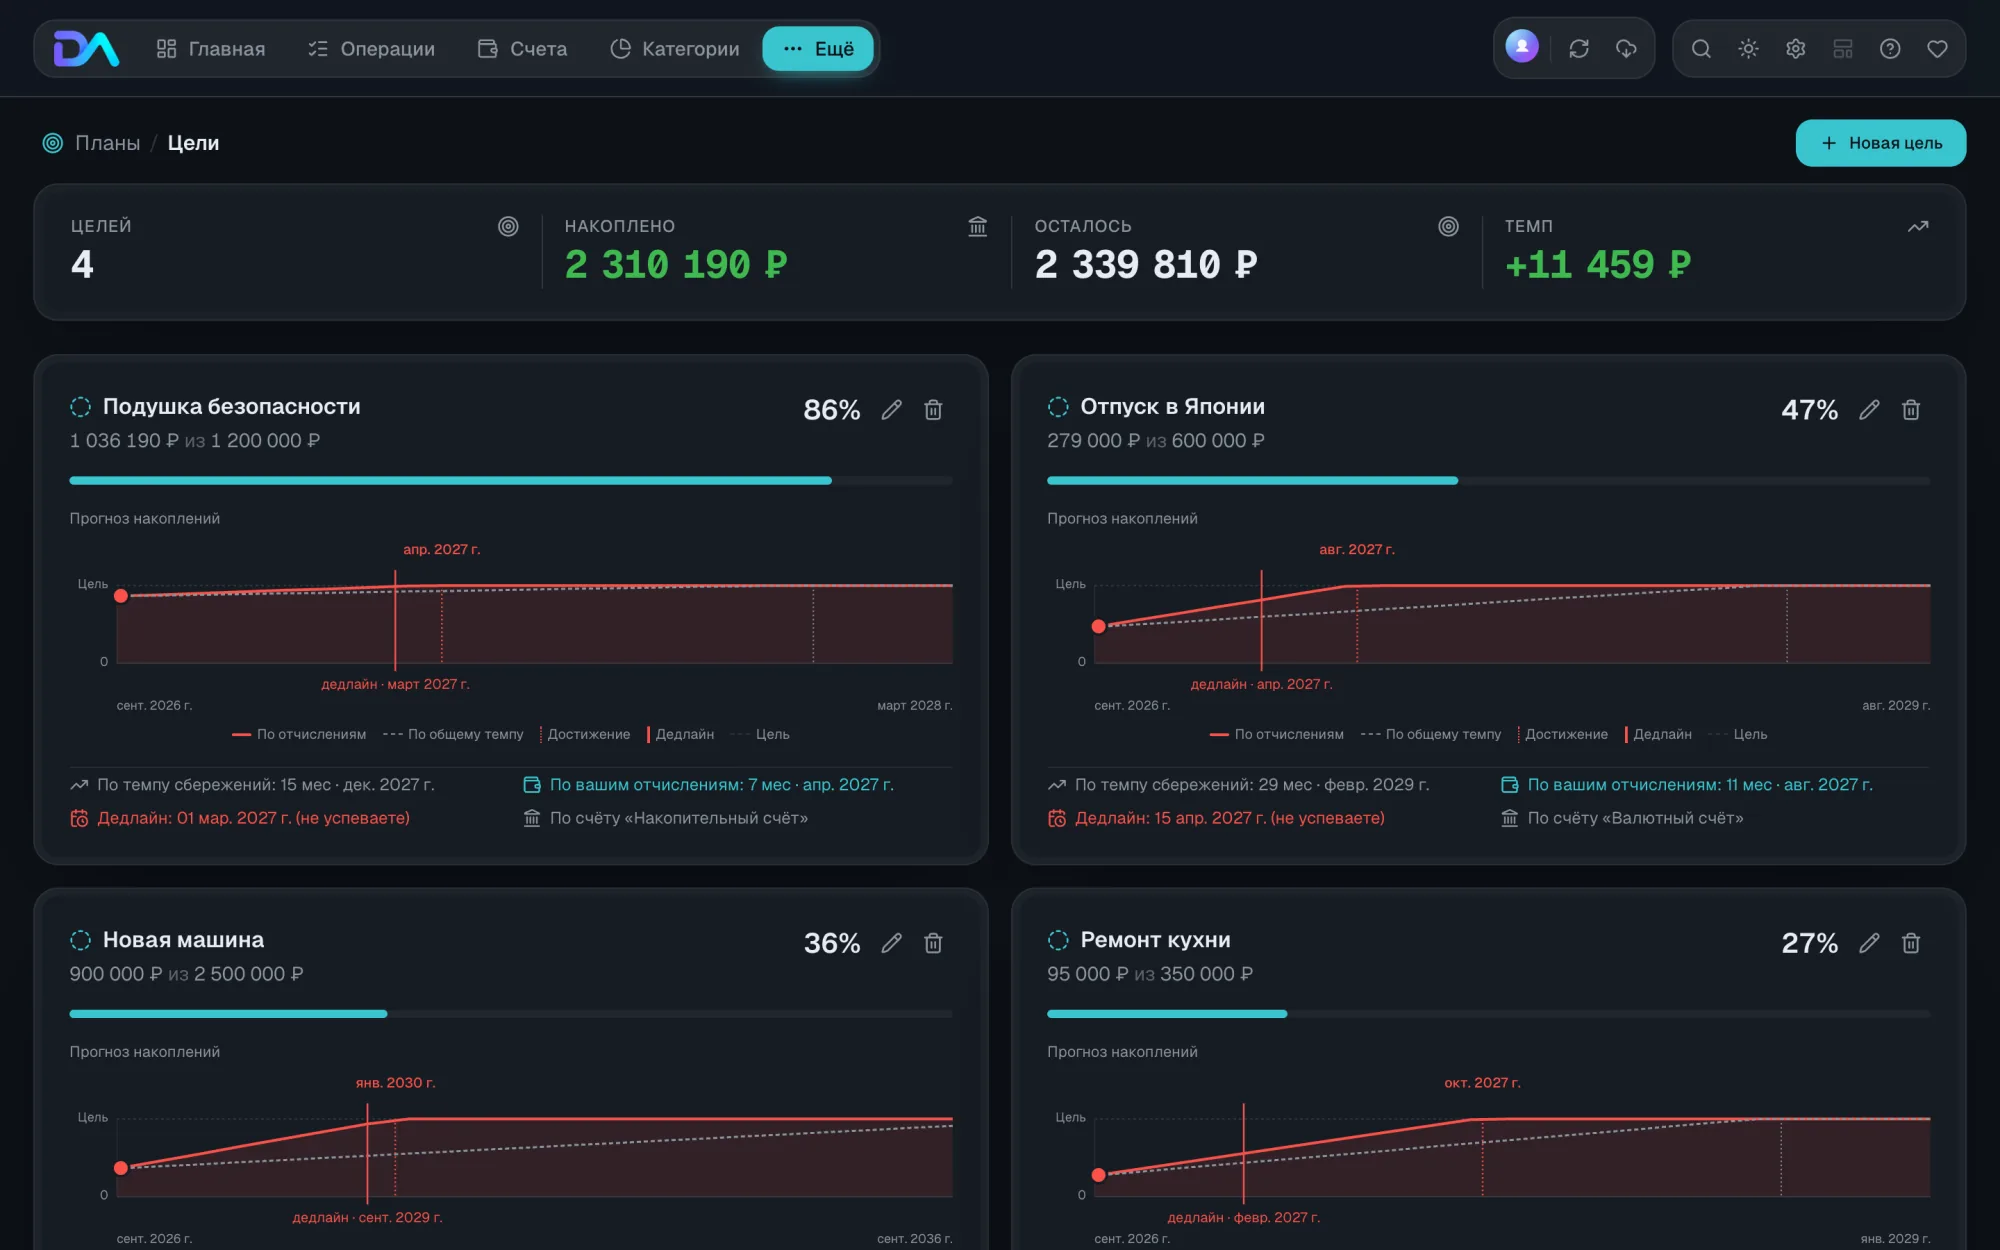Image resolution: width=2000 pixels, height=1250 pixels.
Task: Click the Новая цель button
Action: (x=1880, y=143)
